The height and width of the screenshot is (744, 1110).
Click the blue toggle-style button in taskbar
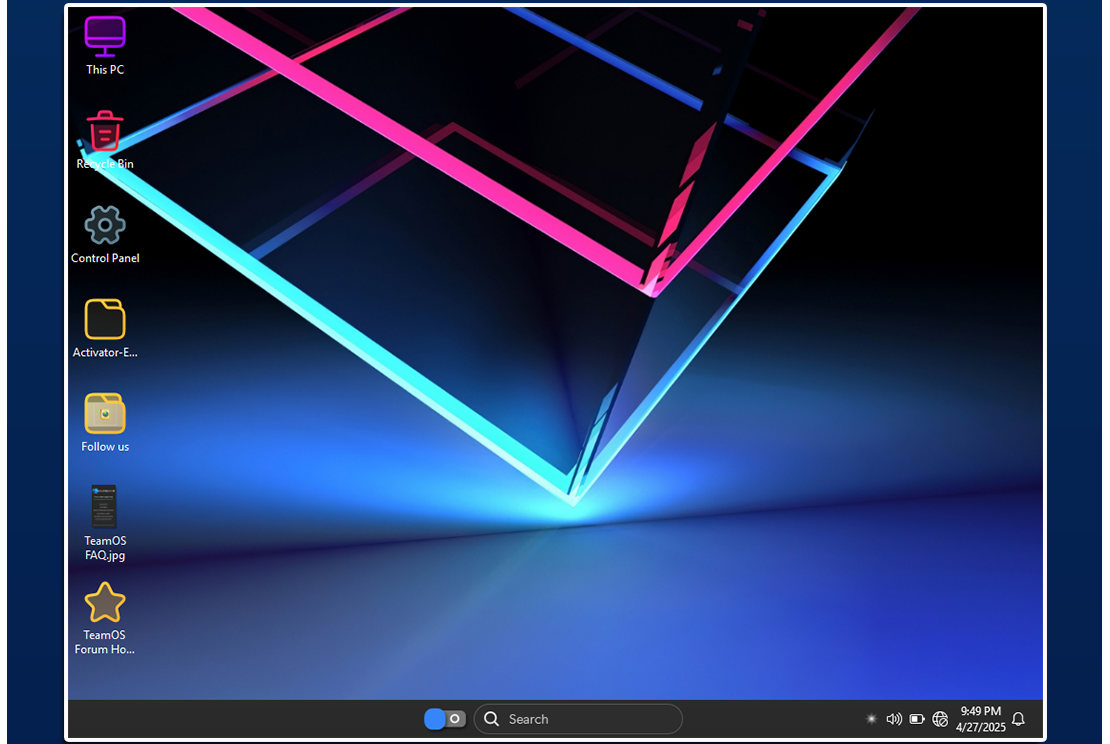(x=445, y=719)
